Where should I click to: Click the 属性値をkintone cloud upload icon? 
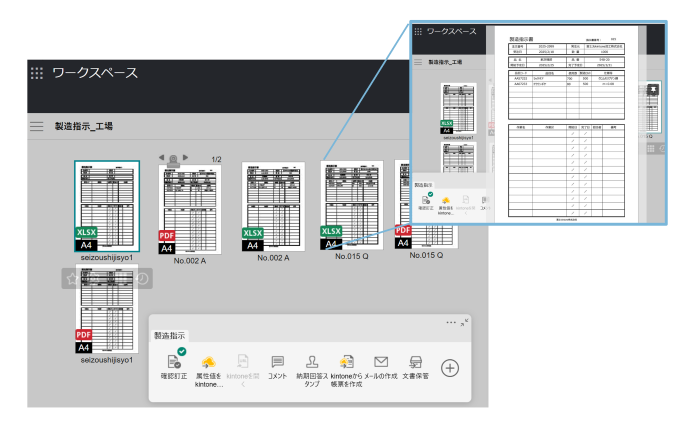pos(209,362)
